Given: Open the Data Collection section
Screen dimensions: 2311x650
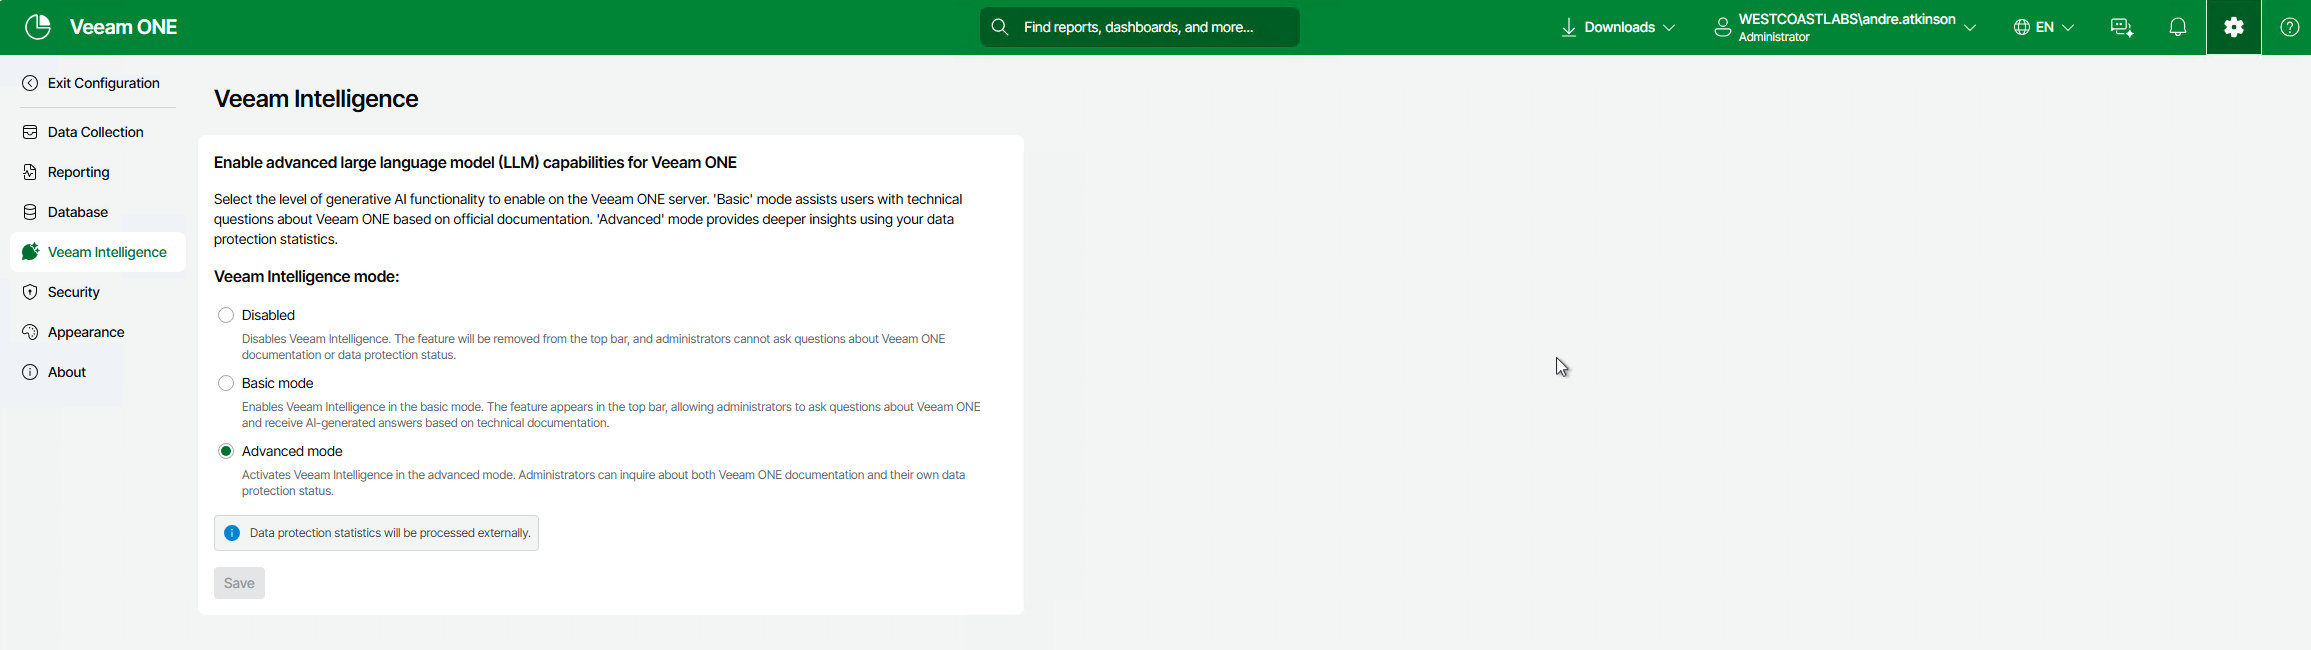Looking at the screenshot, I should [95, 132].
